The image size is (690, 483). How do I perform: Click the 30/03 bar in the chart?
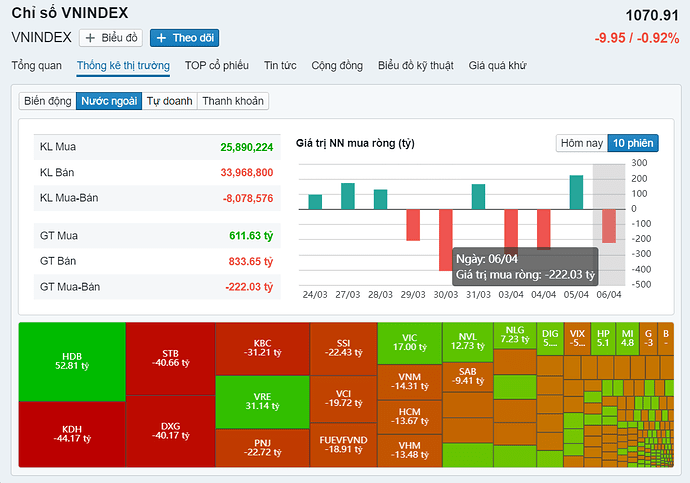click(x=446, y=240)
